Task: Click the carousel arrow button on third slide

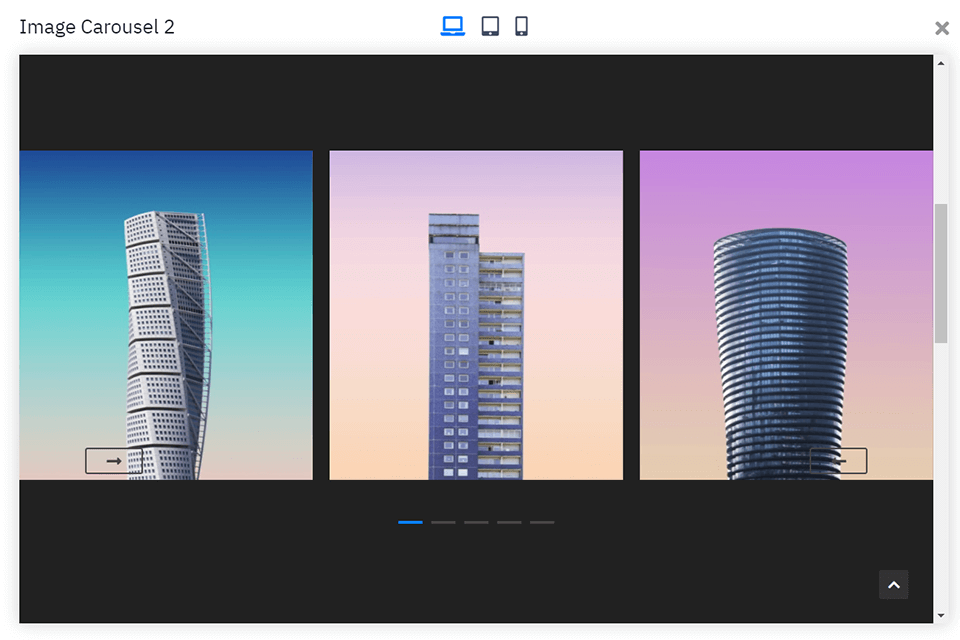Action: [x=838, y=461]
